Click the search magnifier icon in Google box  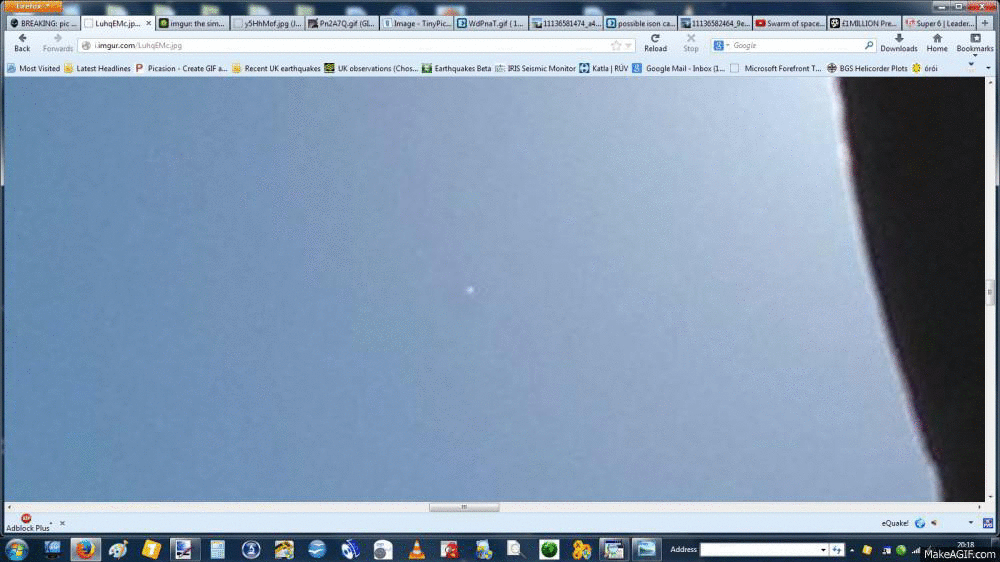pyautogui.click(x=869, y=45)
